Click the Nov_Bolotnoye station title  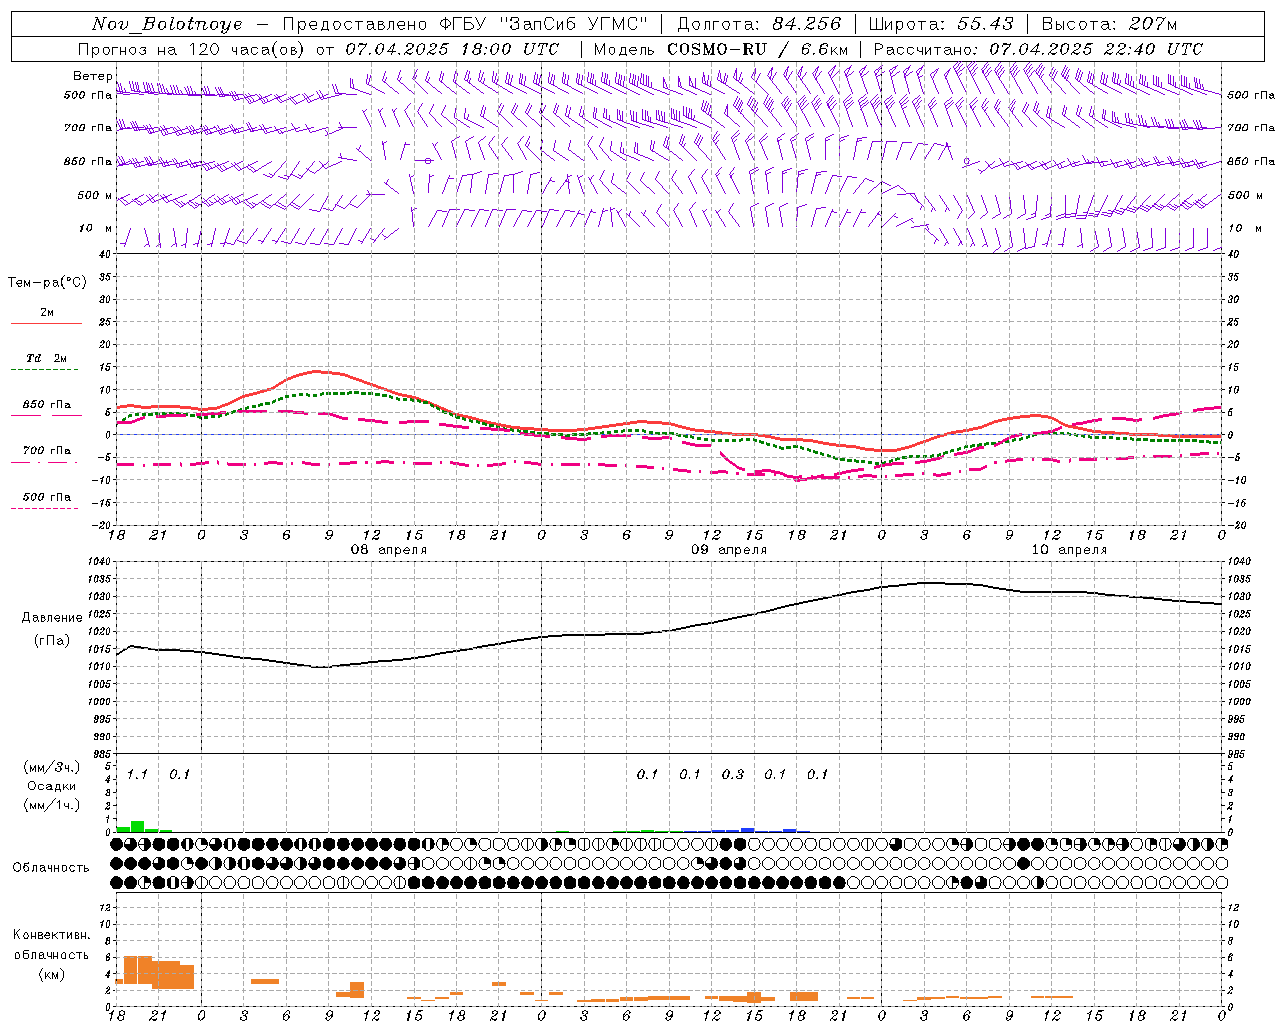[x=167, y=24]
